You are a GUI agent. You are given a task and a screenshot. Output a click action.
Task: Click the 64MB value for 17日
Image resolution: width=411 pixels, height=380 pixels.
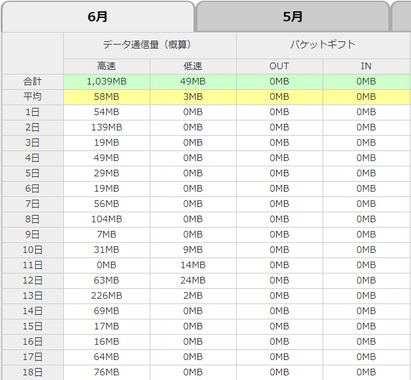click(x=107, y=357)
